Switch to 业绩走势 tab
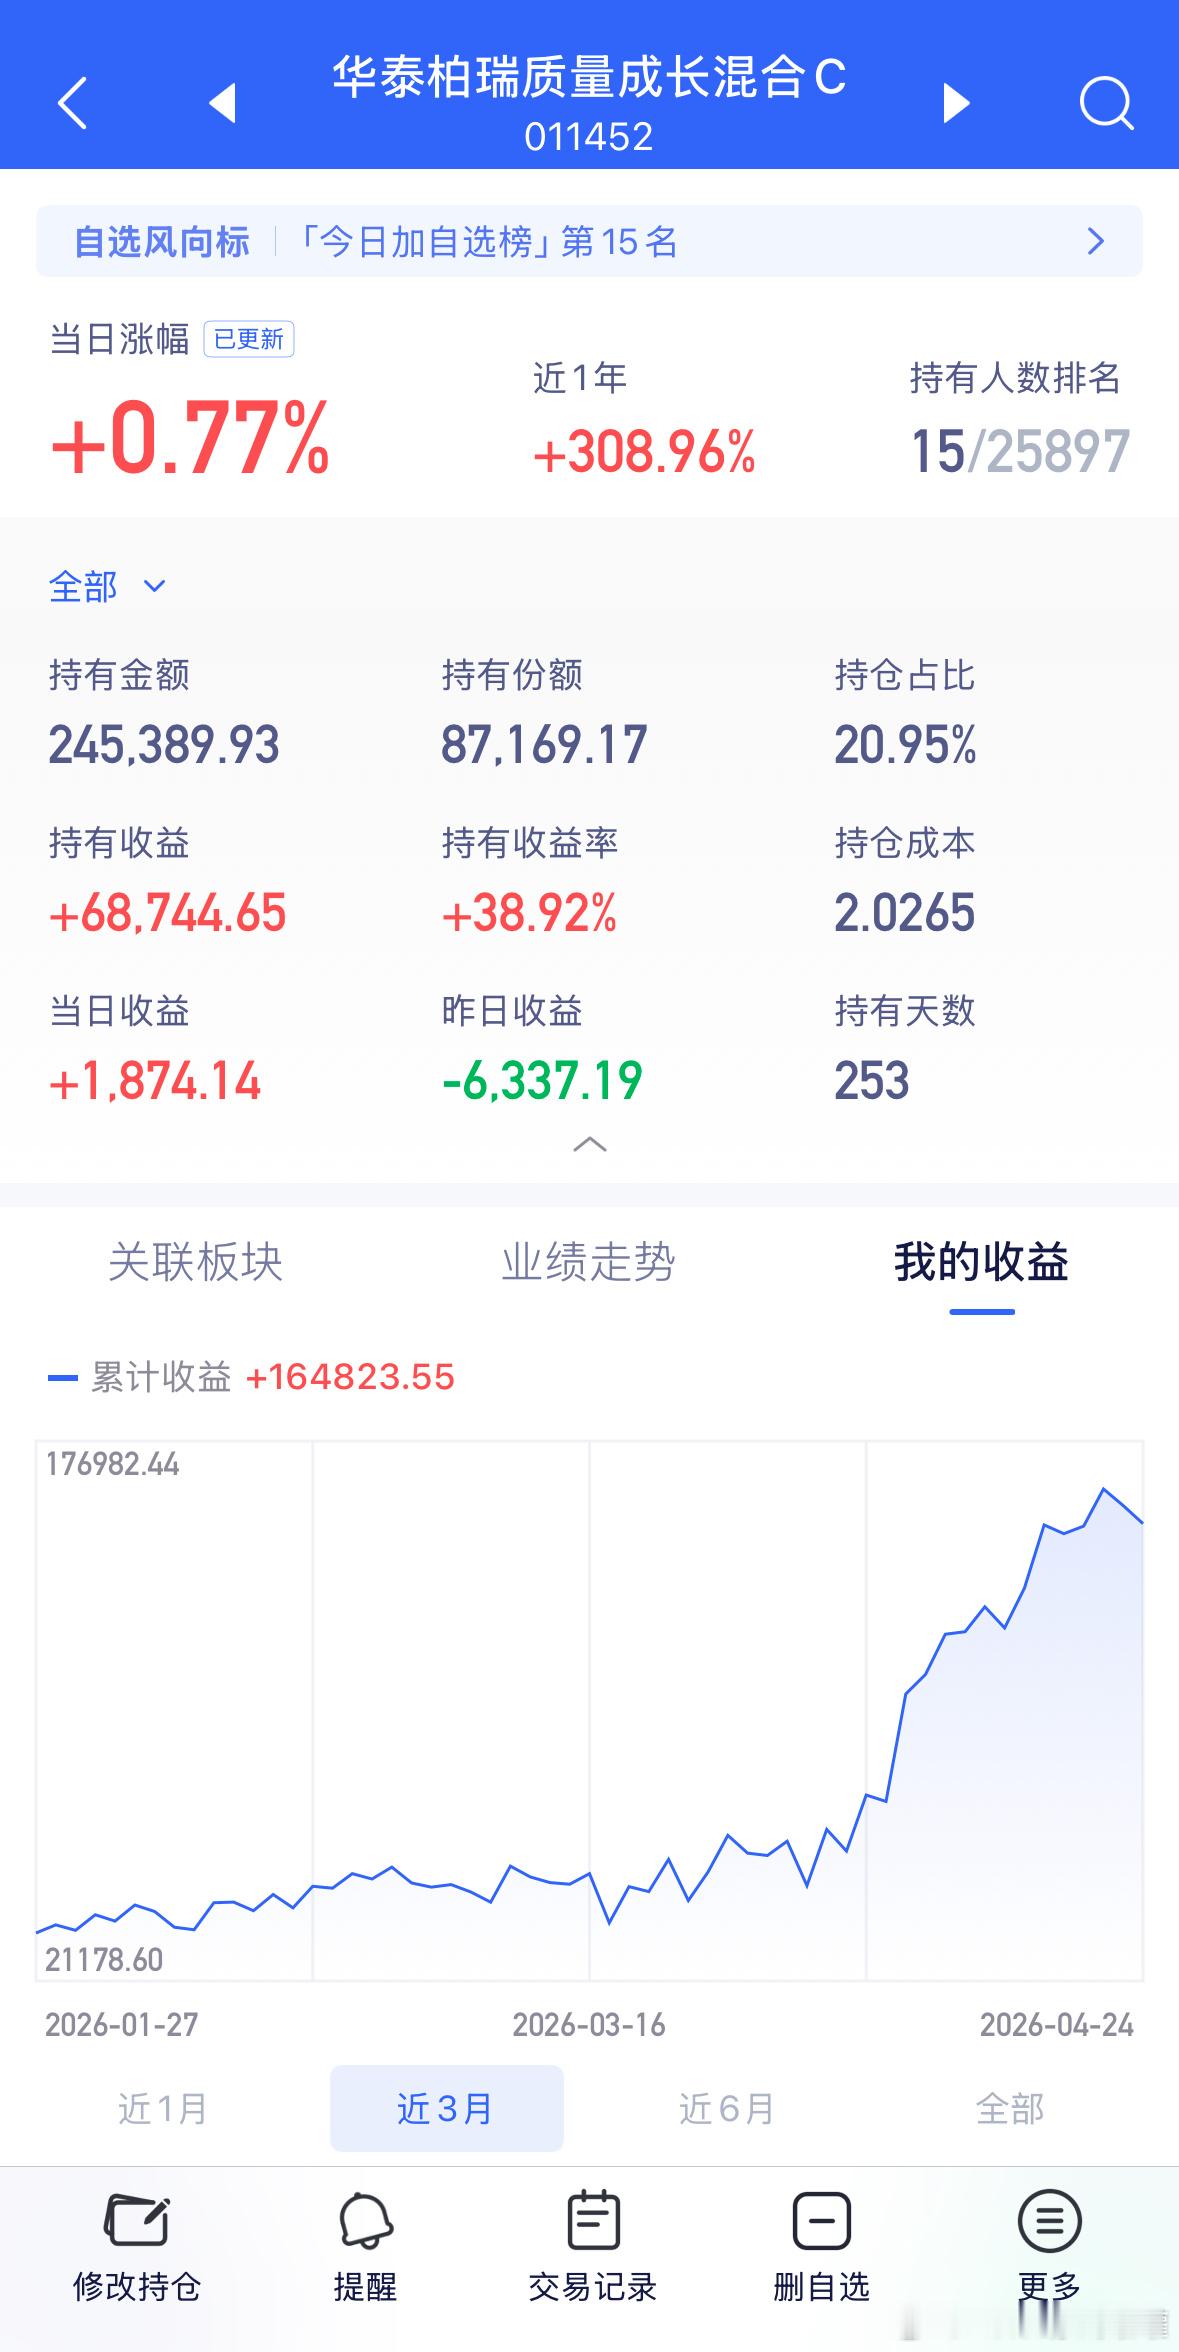 point(589,1262)
